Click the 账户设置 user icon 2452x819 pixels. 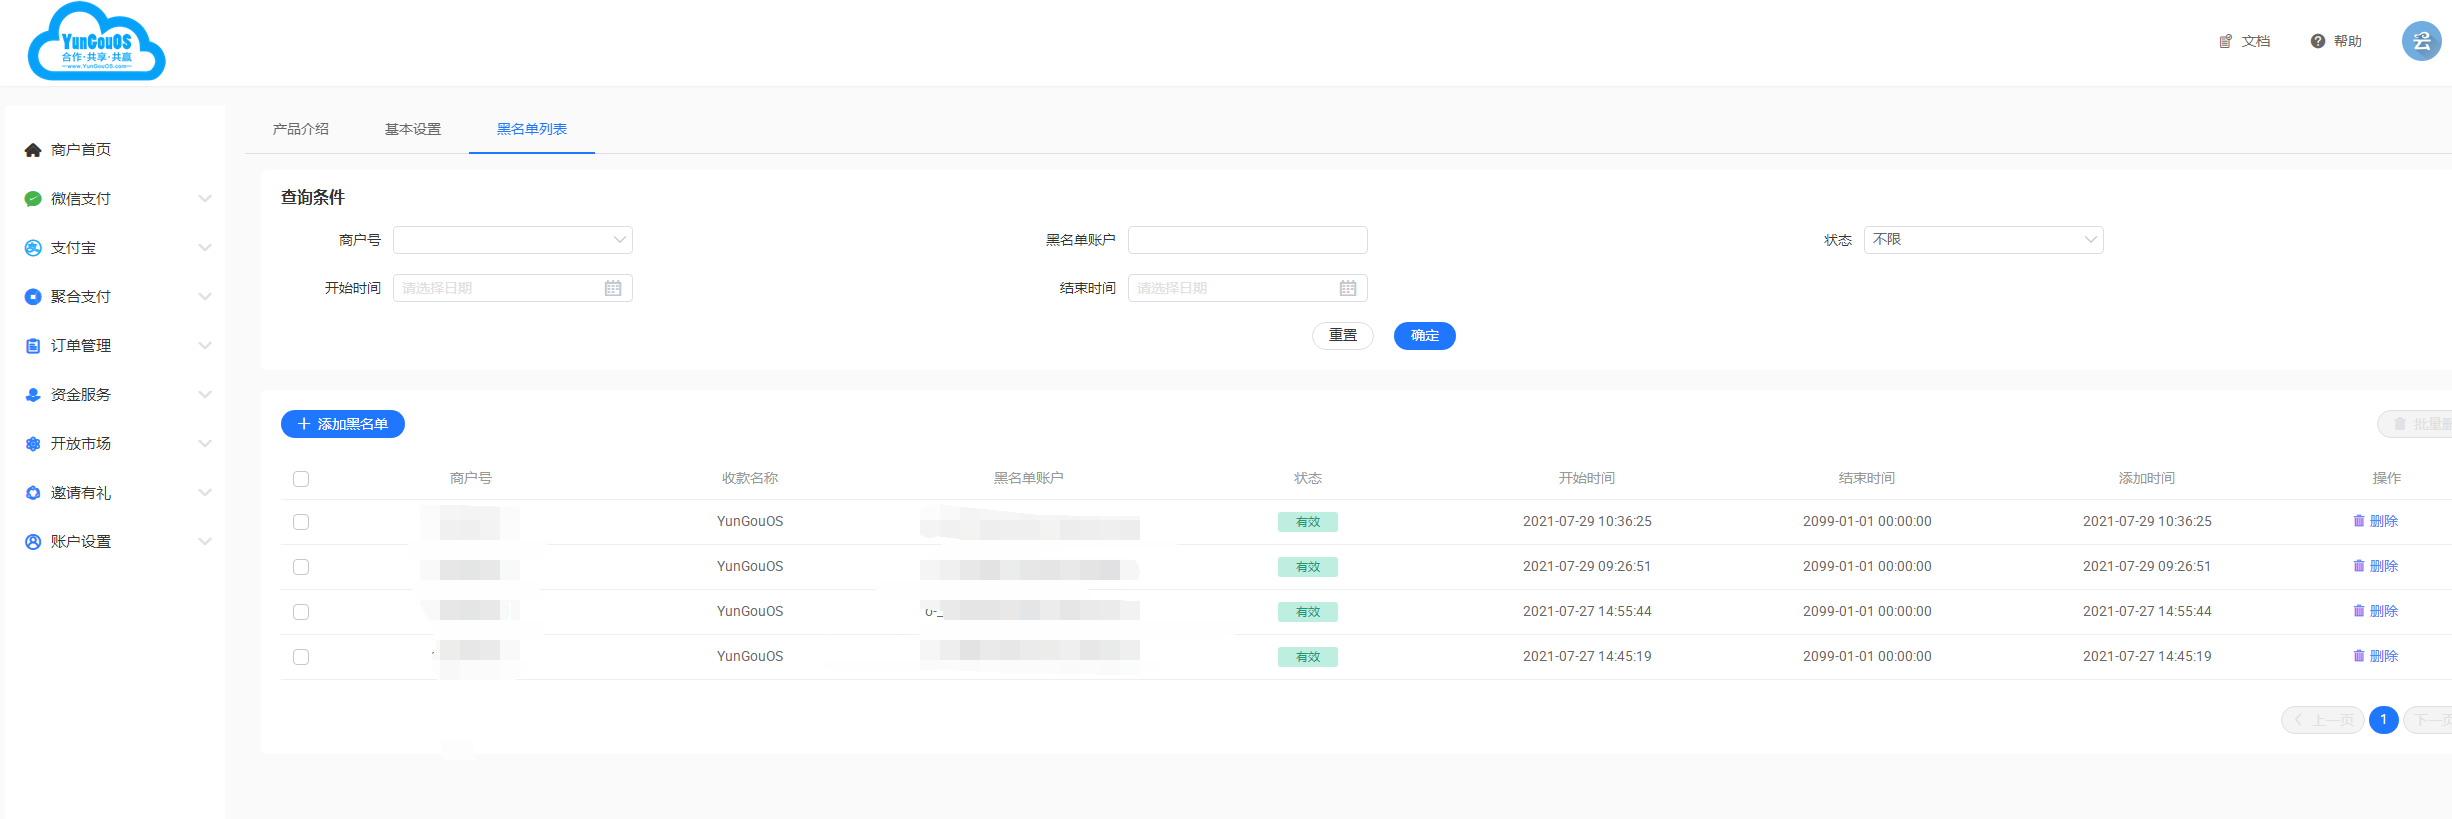[33, 542]
